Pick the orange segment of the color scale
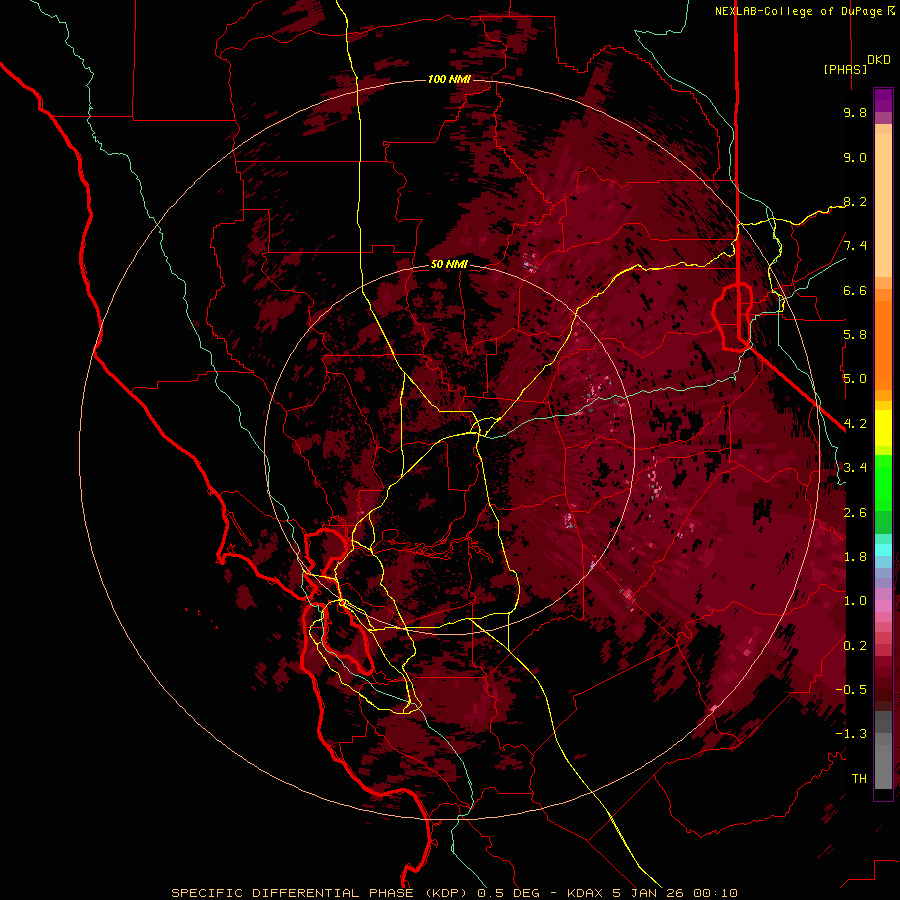Viewport: 900px width, 900px height. 883,344
